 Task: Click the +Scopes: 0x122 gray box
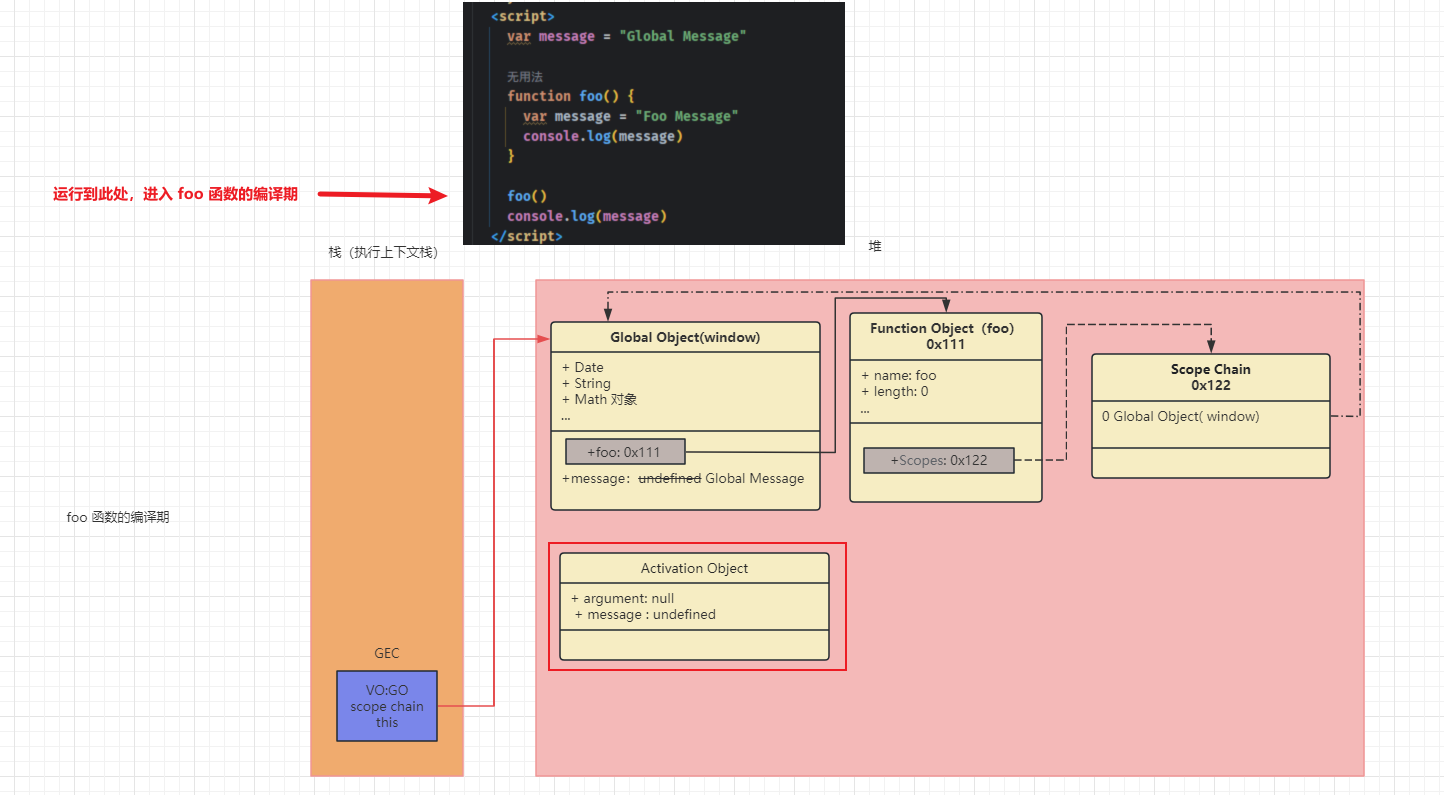(939, 461)
